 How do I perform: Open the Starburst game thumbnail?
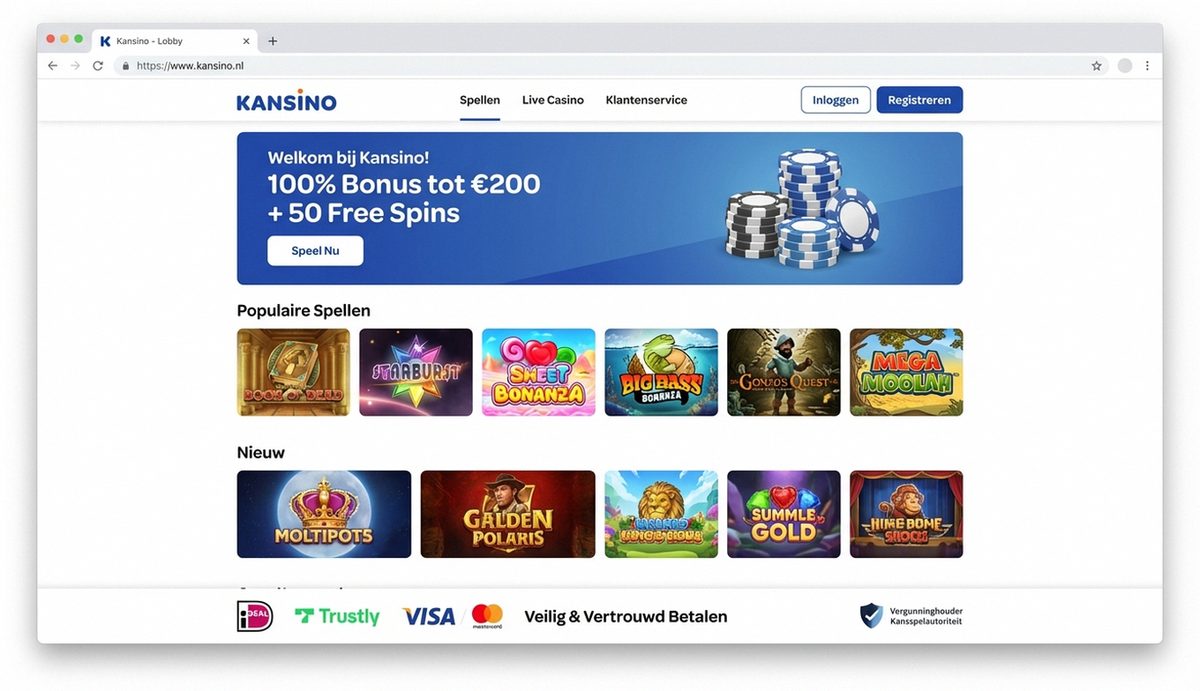tap(416, 372)
